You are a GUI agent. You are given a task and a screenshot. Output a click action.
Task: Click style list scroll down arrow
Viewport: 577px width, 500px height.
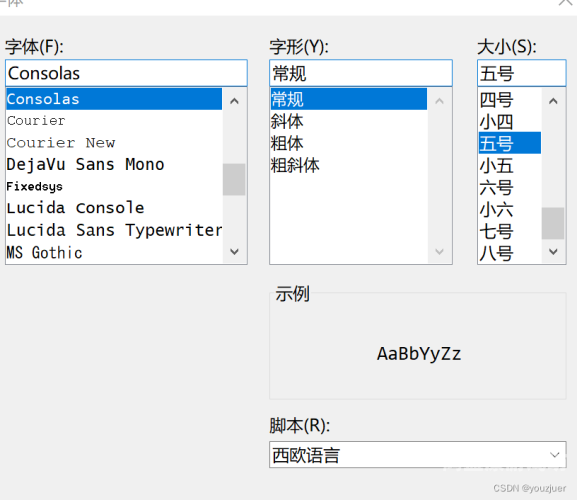point(439,252)
